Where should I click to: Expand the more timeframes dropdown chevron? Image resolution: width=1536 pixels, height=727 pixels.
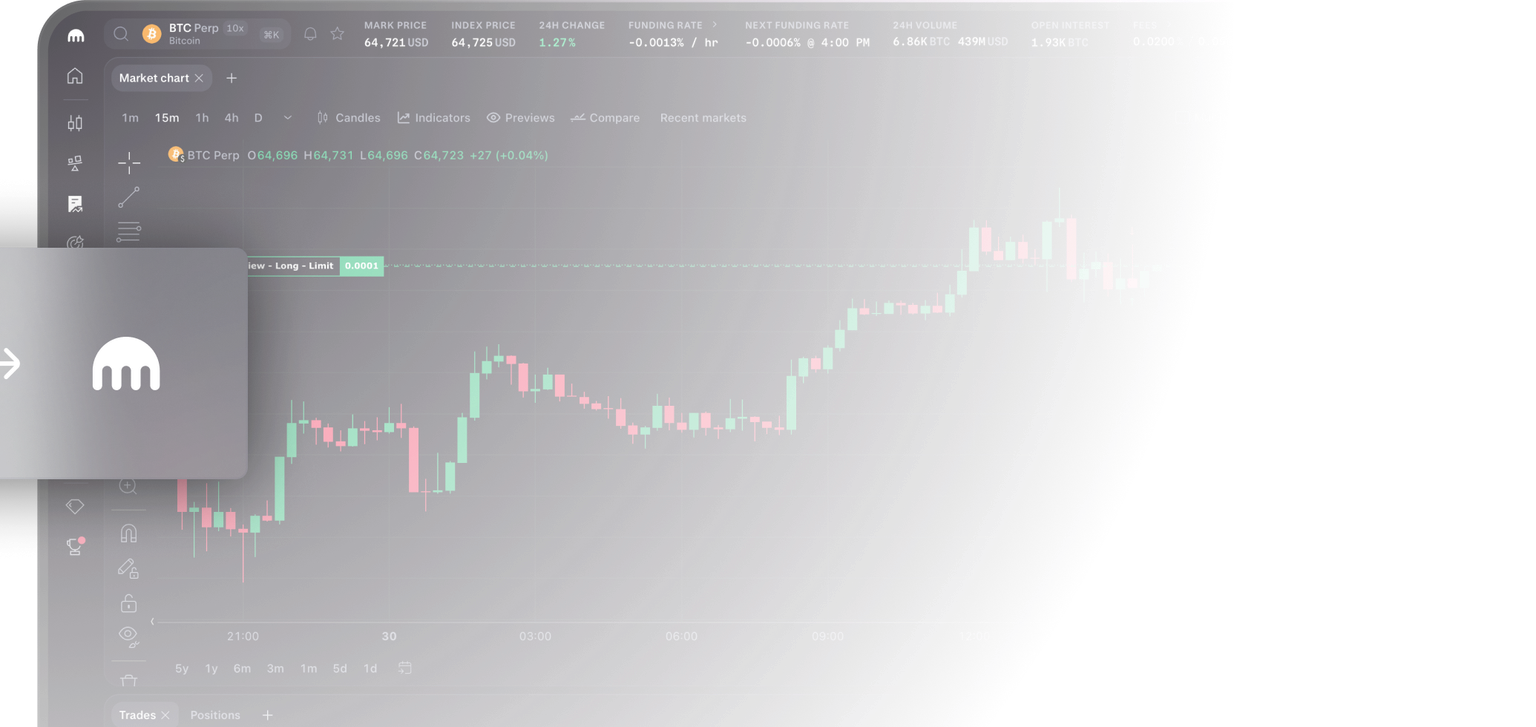point(288,118)
